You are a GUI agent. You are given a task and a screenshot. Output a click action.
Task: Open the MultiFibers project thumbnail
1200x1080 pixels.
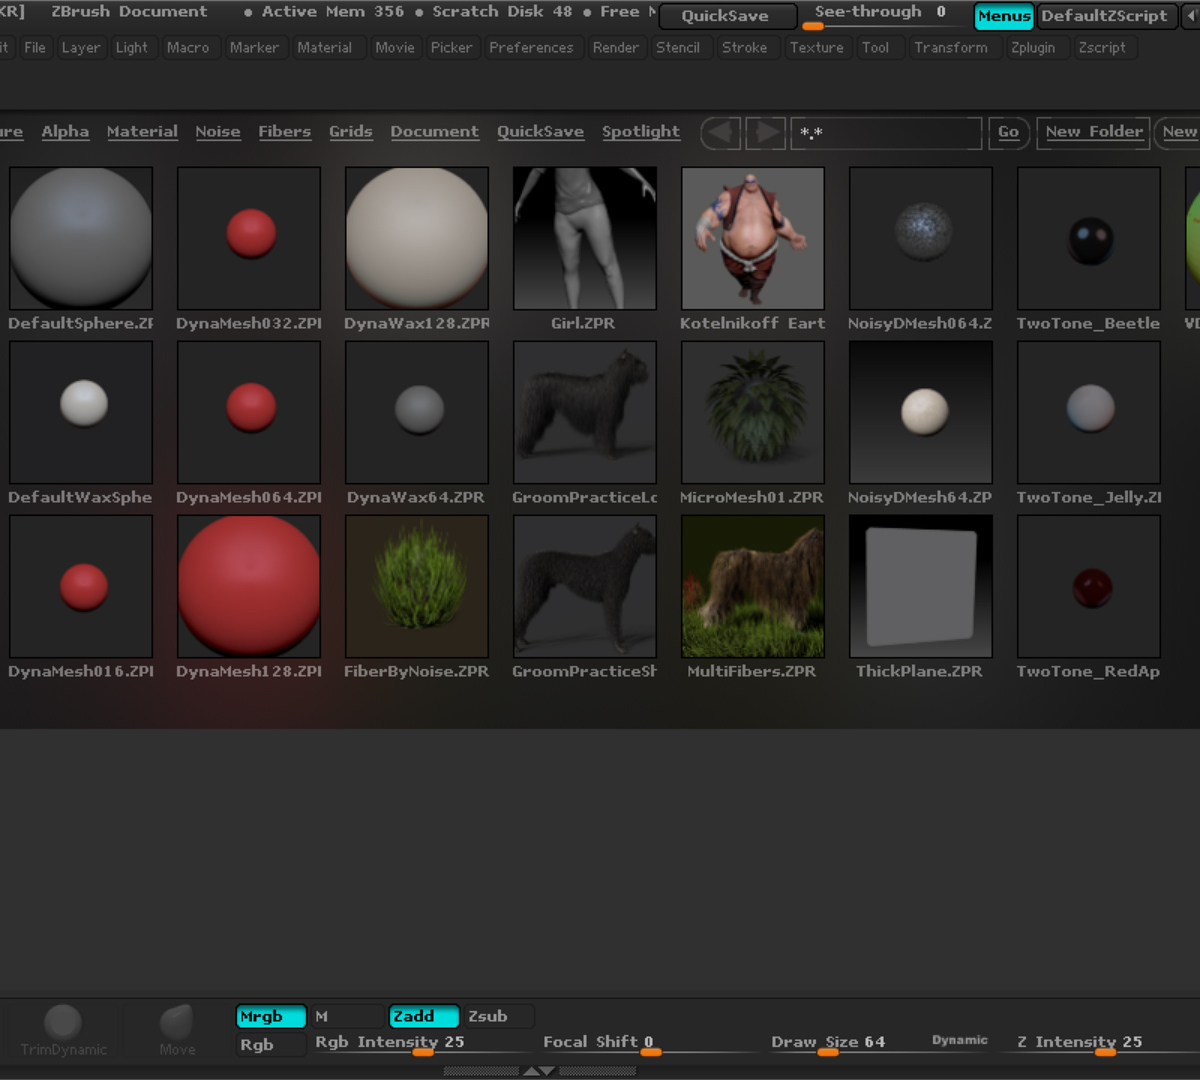(753, 586)
